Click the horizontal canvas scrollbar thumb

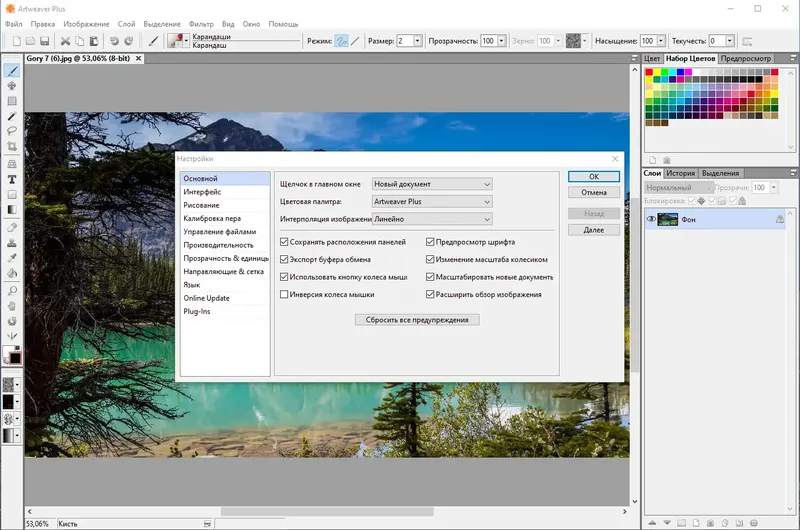click(x=327, y=511)
